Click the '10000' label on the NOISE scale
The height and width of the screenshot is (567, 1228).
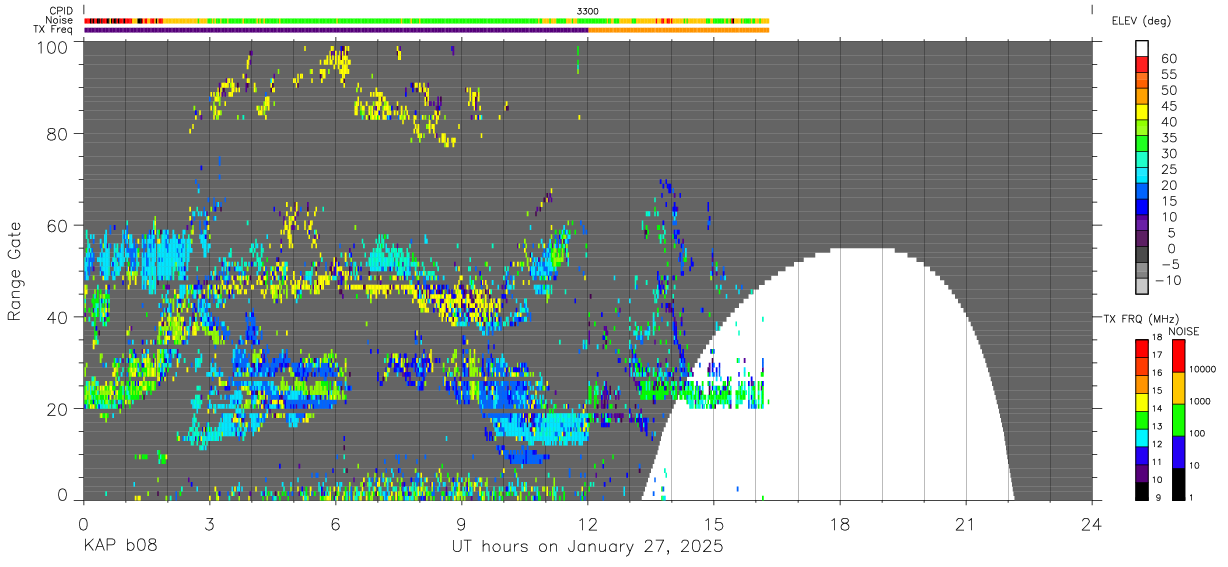click(1205, 370)
